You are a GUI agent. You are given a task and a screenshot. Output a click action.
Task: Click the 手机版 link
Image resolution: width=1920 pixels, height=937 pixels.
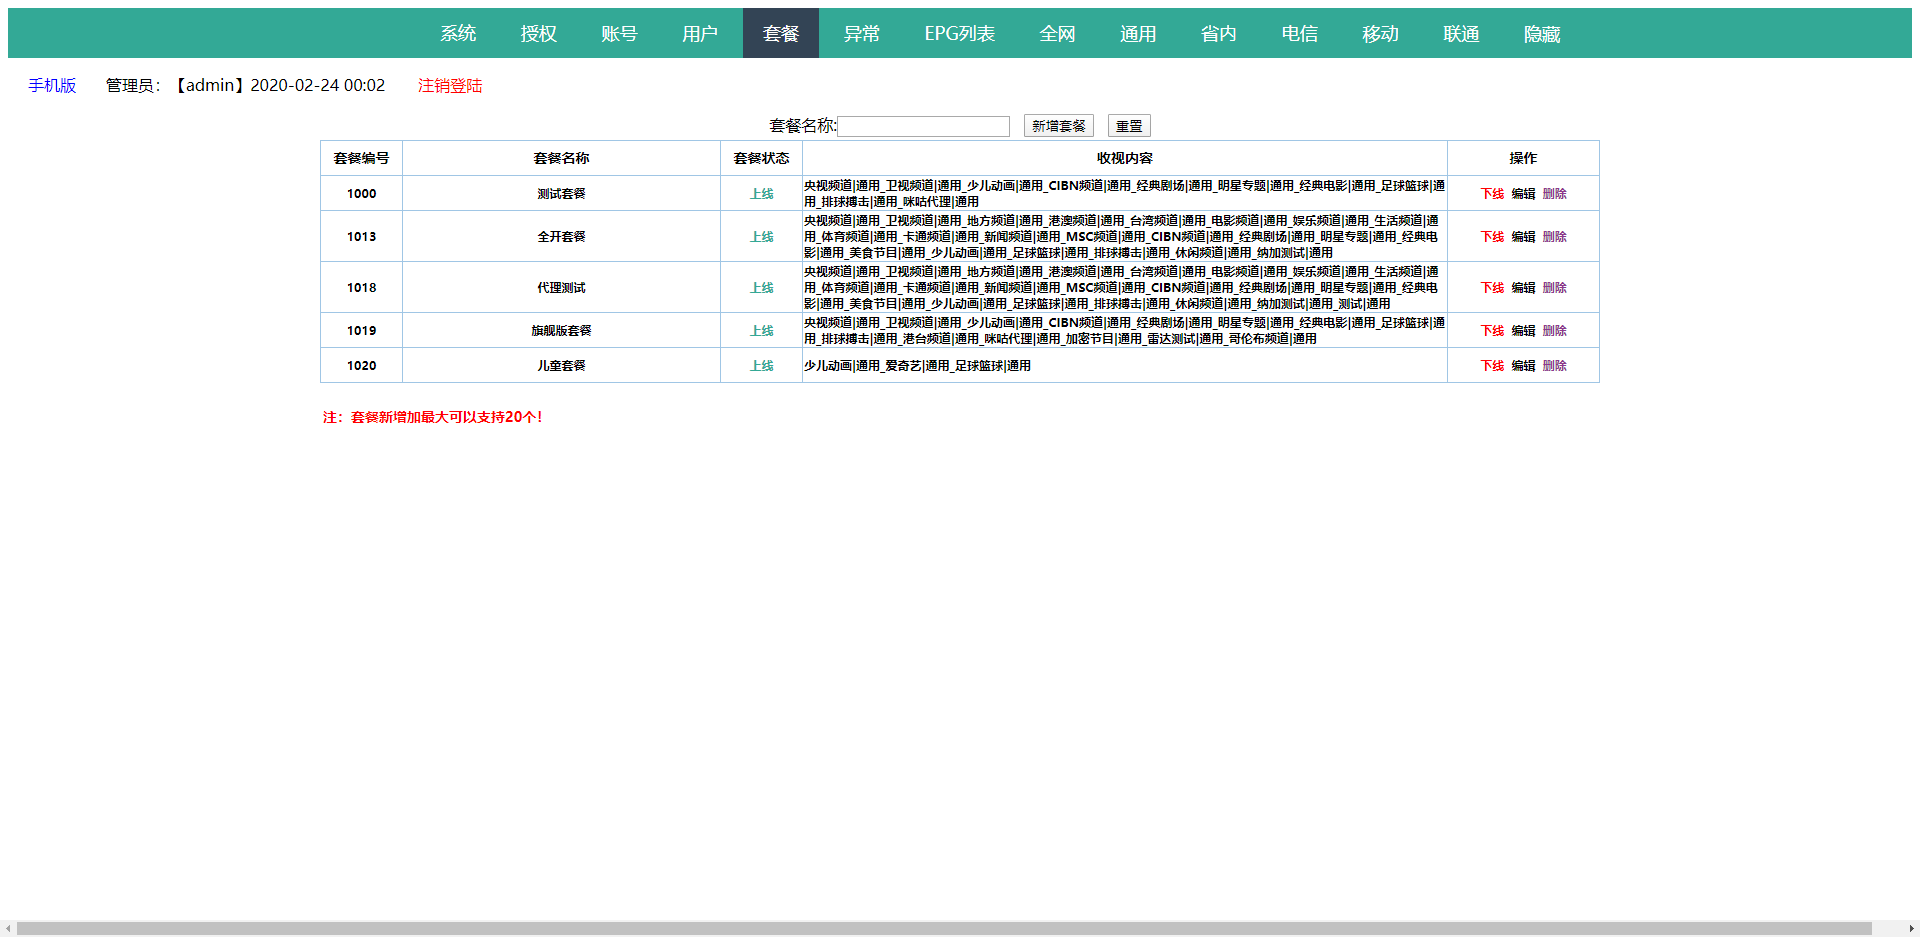tap(52, 86)
